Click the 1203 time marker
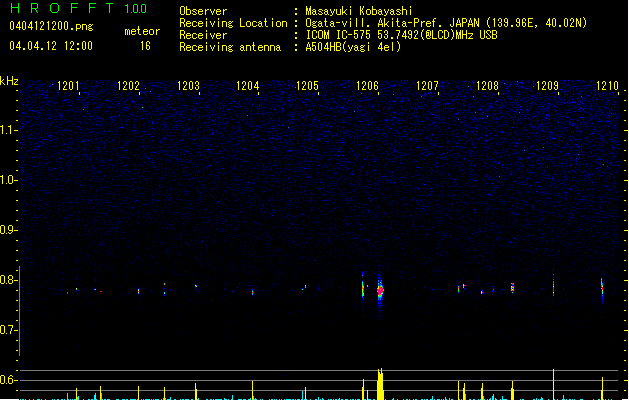This screenshot has height=400, width=629. (188, 86)
